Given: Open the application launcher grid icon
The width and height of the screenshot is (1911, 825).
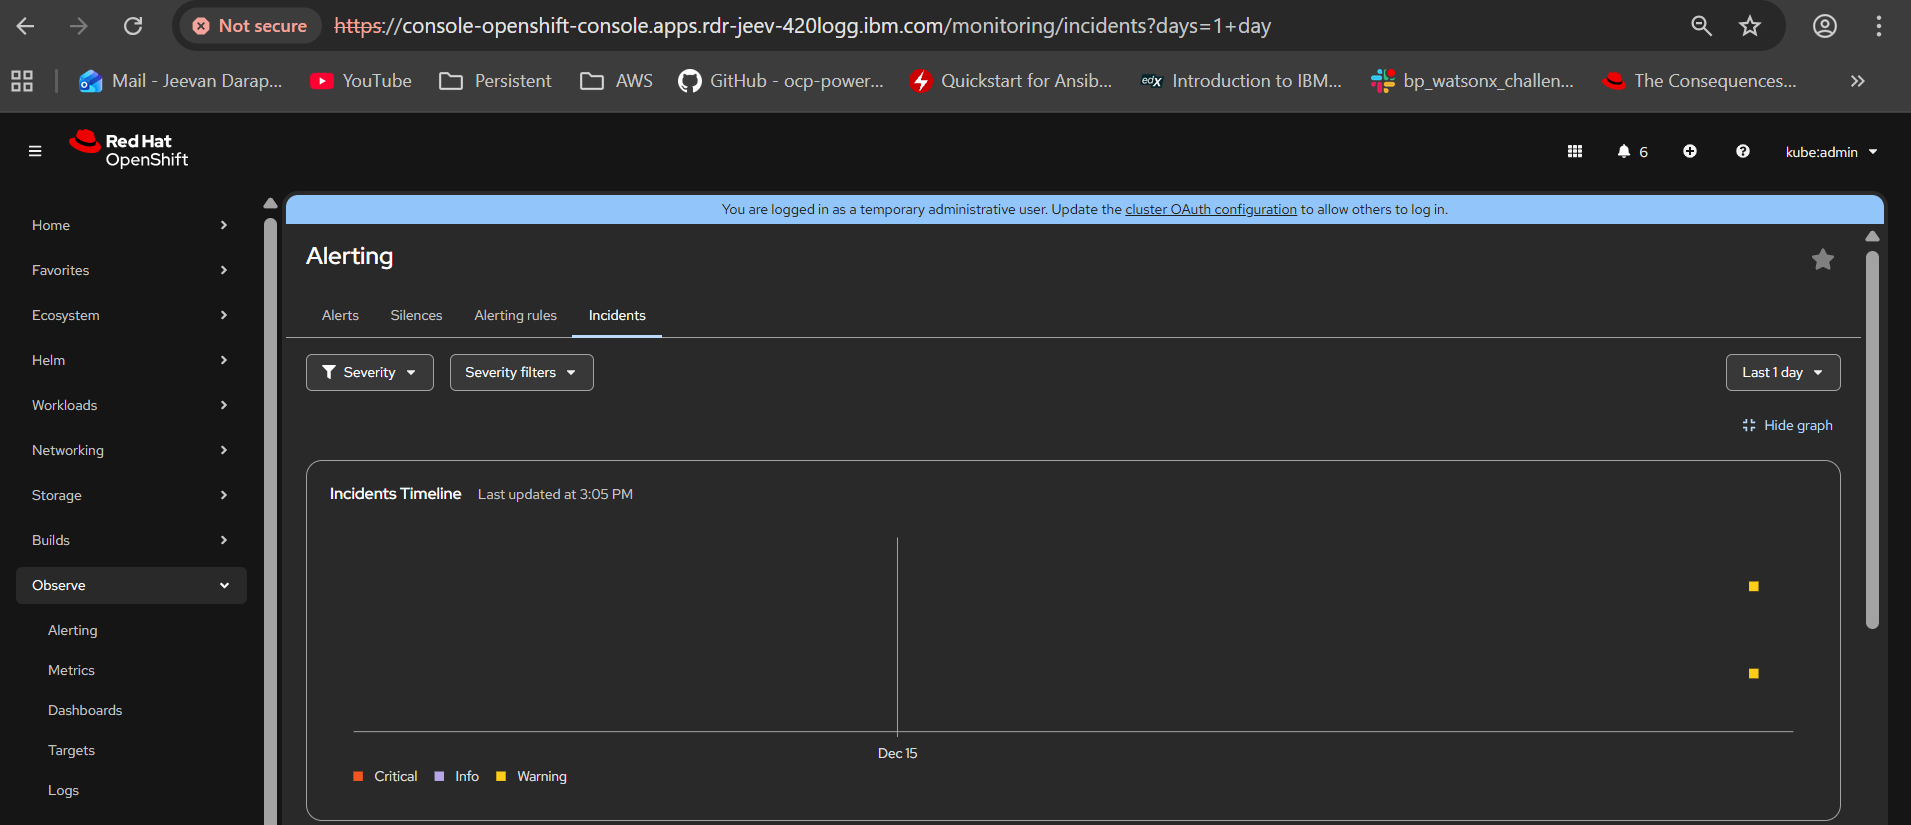Looking at the screenshot, I should tap(1575, 151).
